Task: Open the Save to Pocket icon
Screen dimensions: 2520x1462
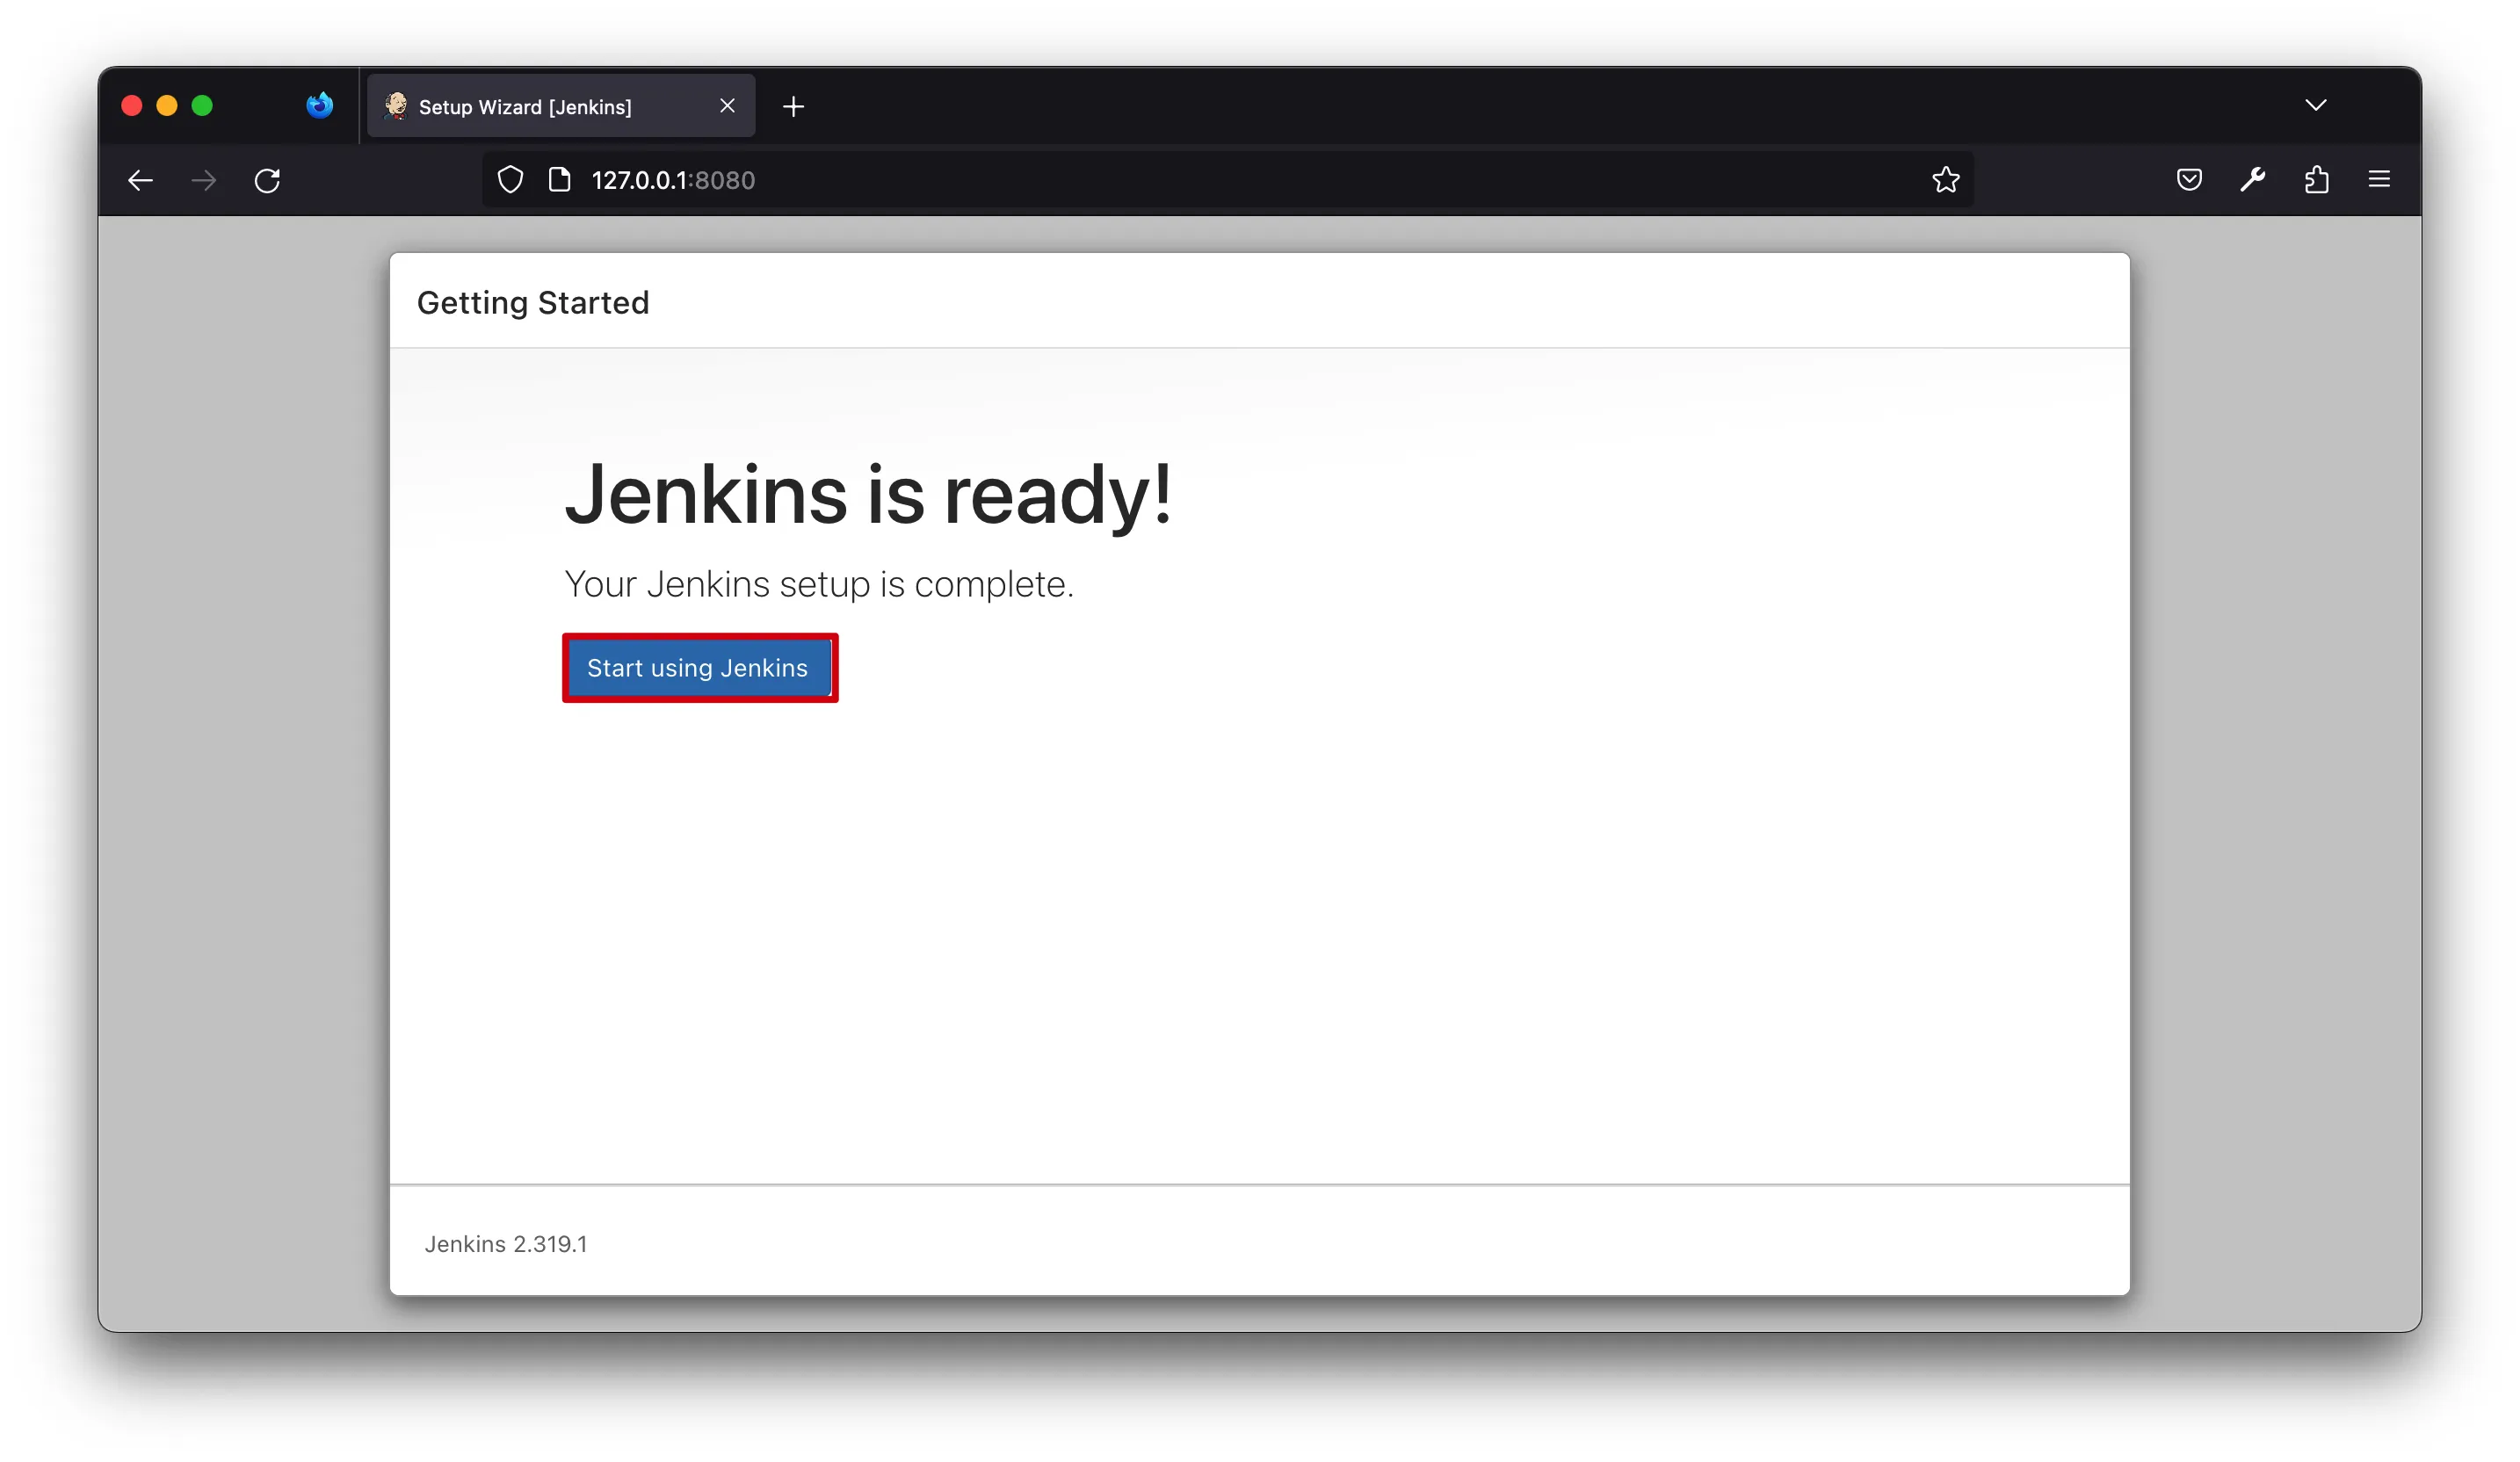Action: pyautogui.click(x=2189, y=180)
